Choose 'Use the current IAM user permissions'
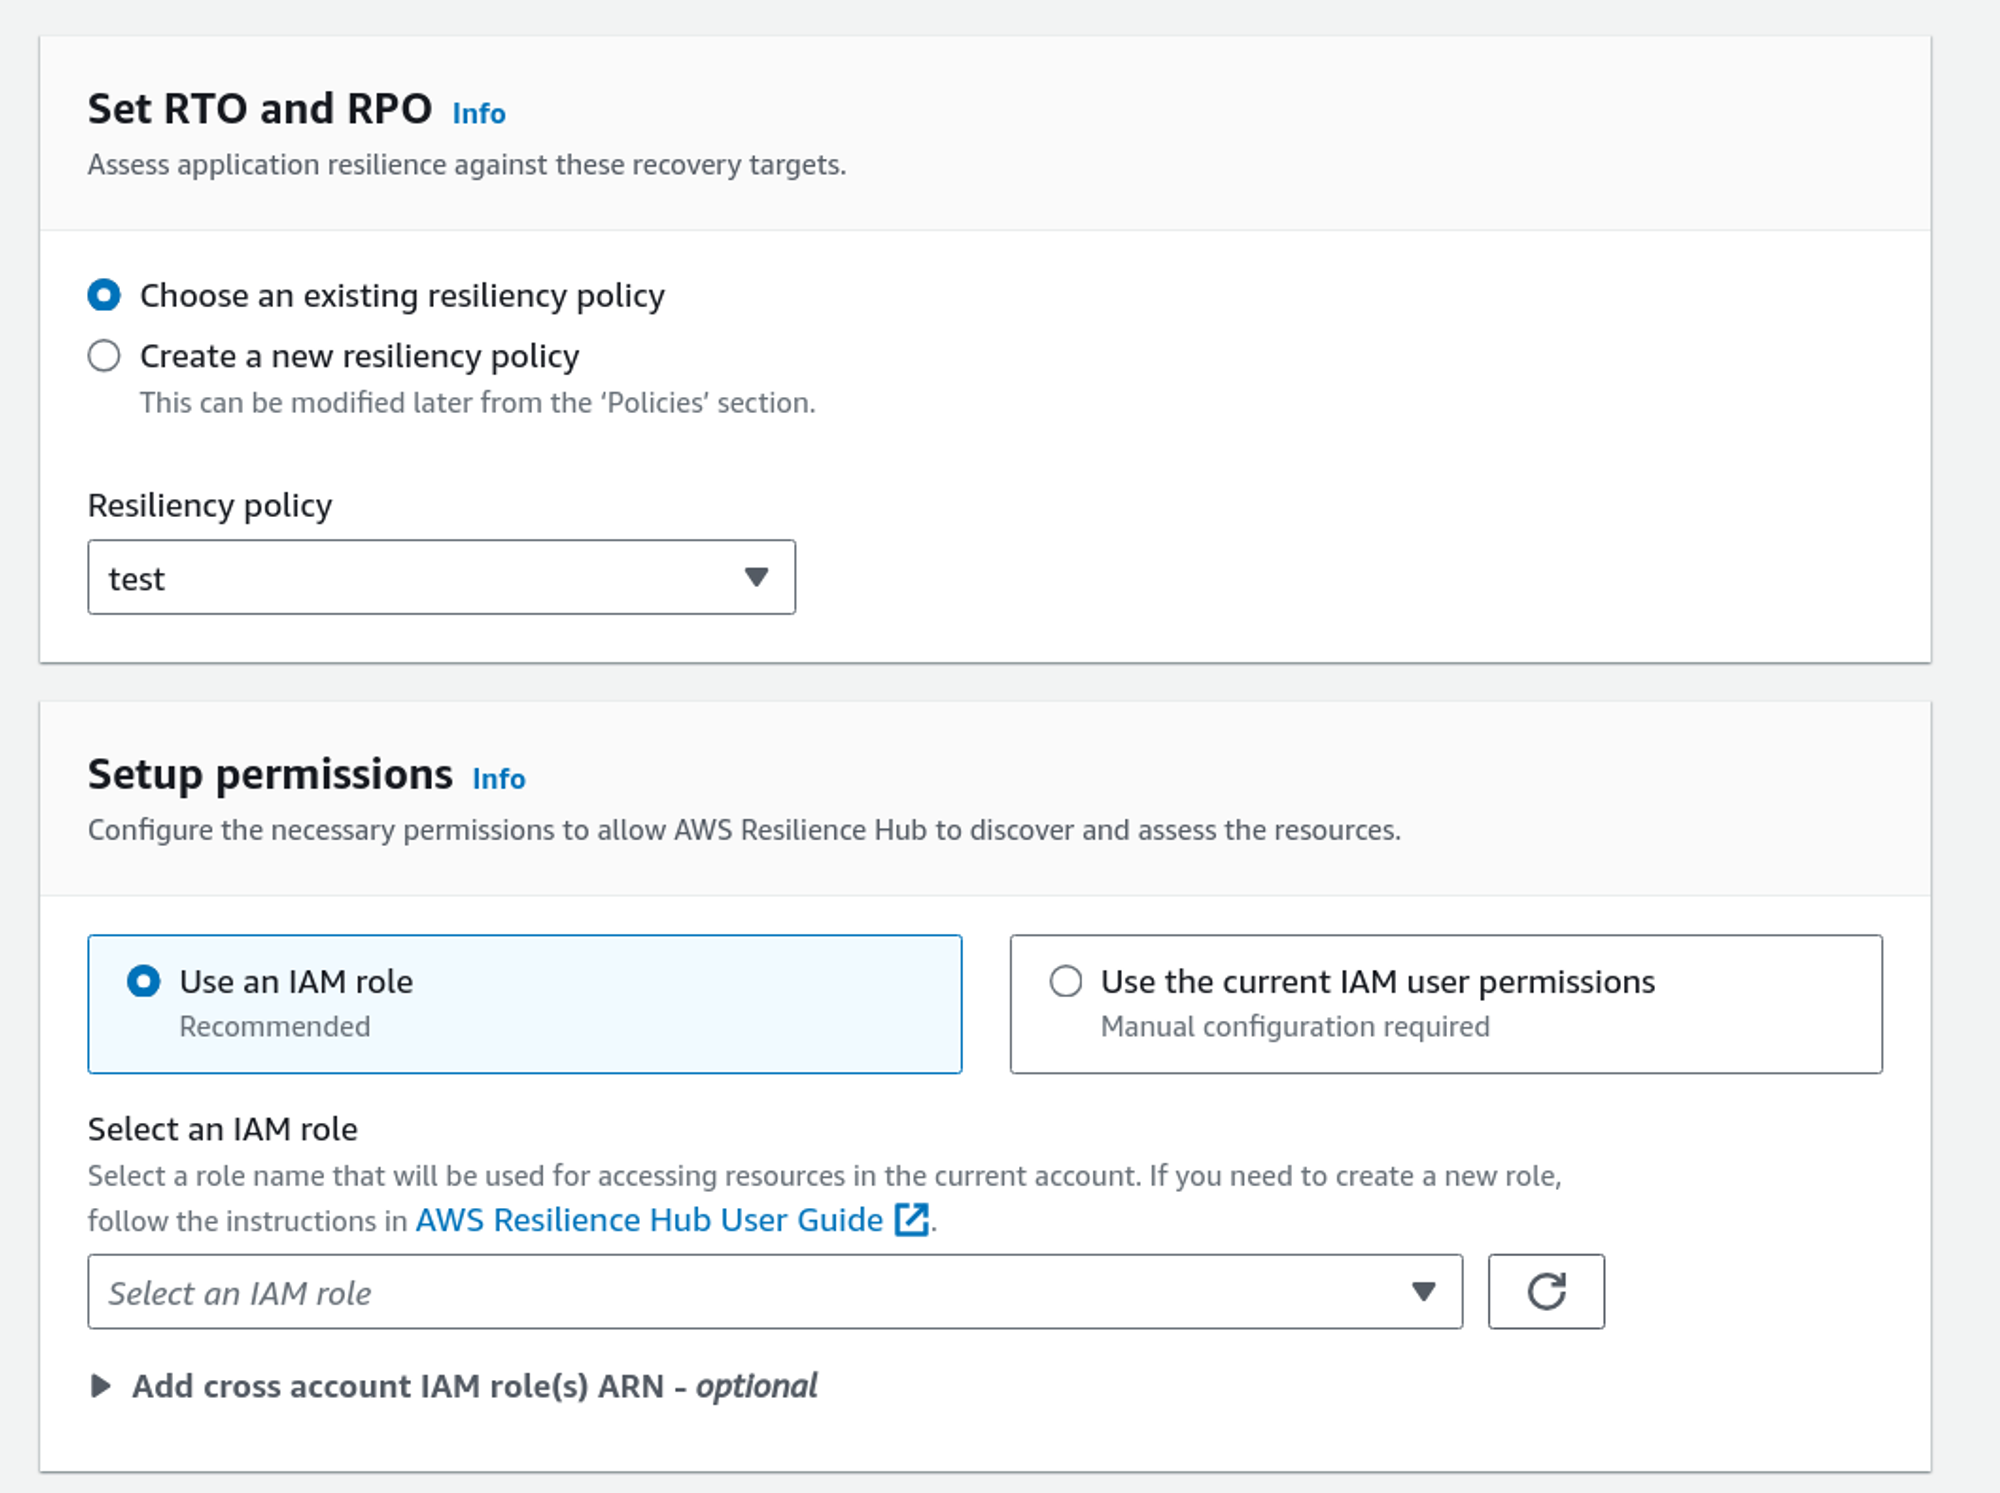This screenshot has height=1493, width=2000. click(1066, 981)
